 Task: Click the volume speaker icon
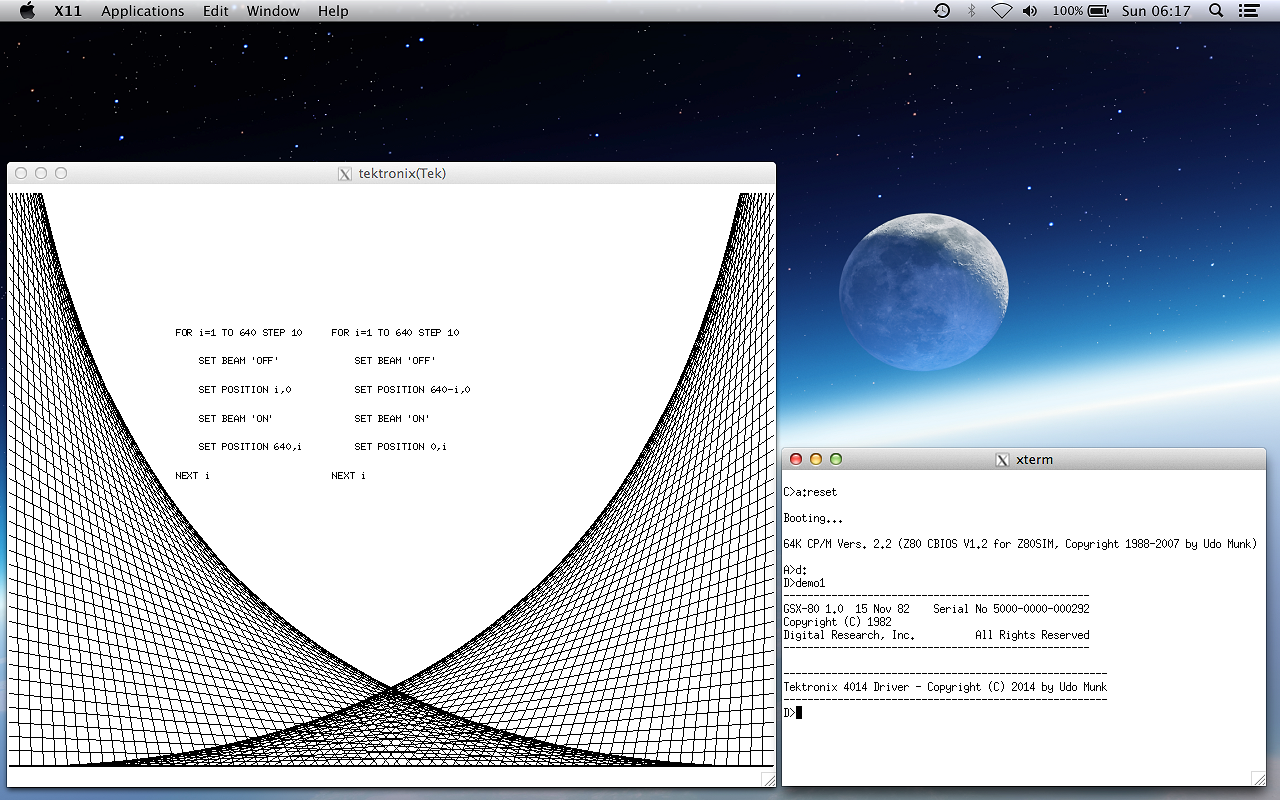tap(1030, 11)
